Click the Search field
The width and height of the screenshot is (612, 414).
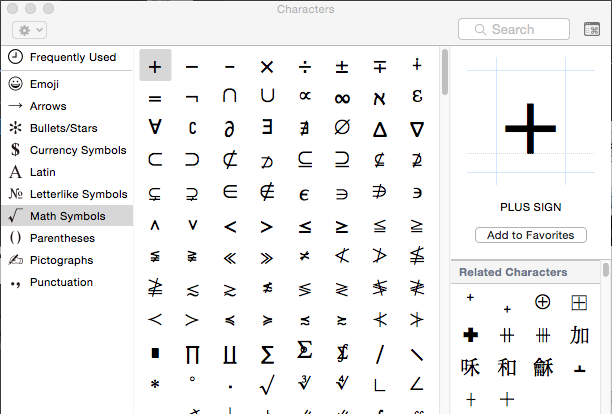point(514,29)
